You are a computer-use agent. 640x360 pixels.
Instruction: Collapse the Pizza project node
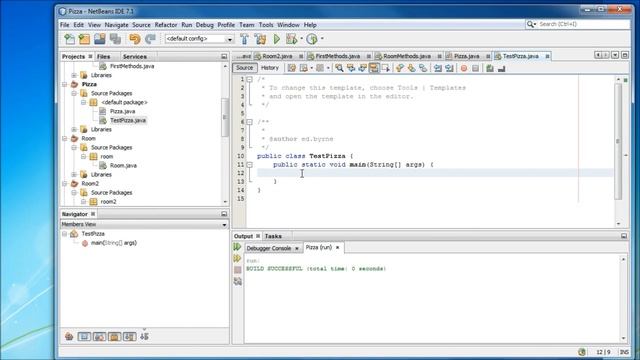[64, 84]
